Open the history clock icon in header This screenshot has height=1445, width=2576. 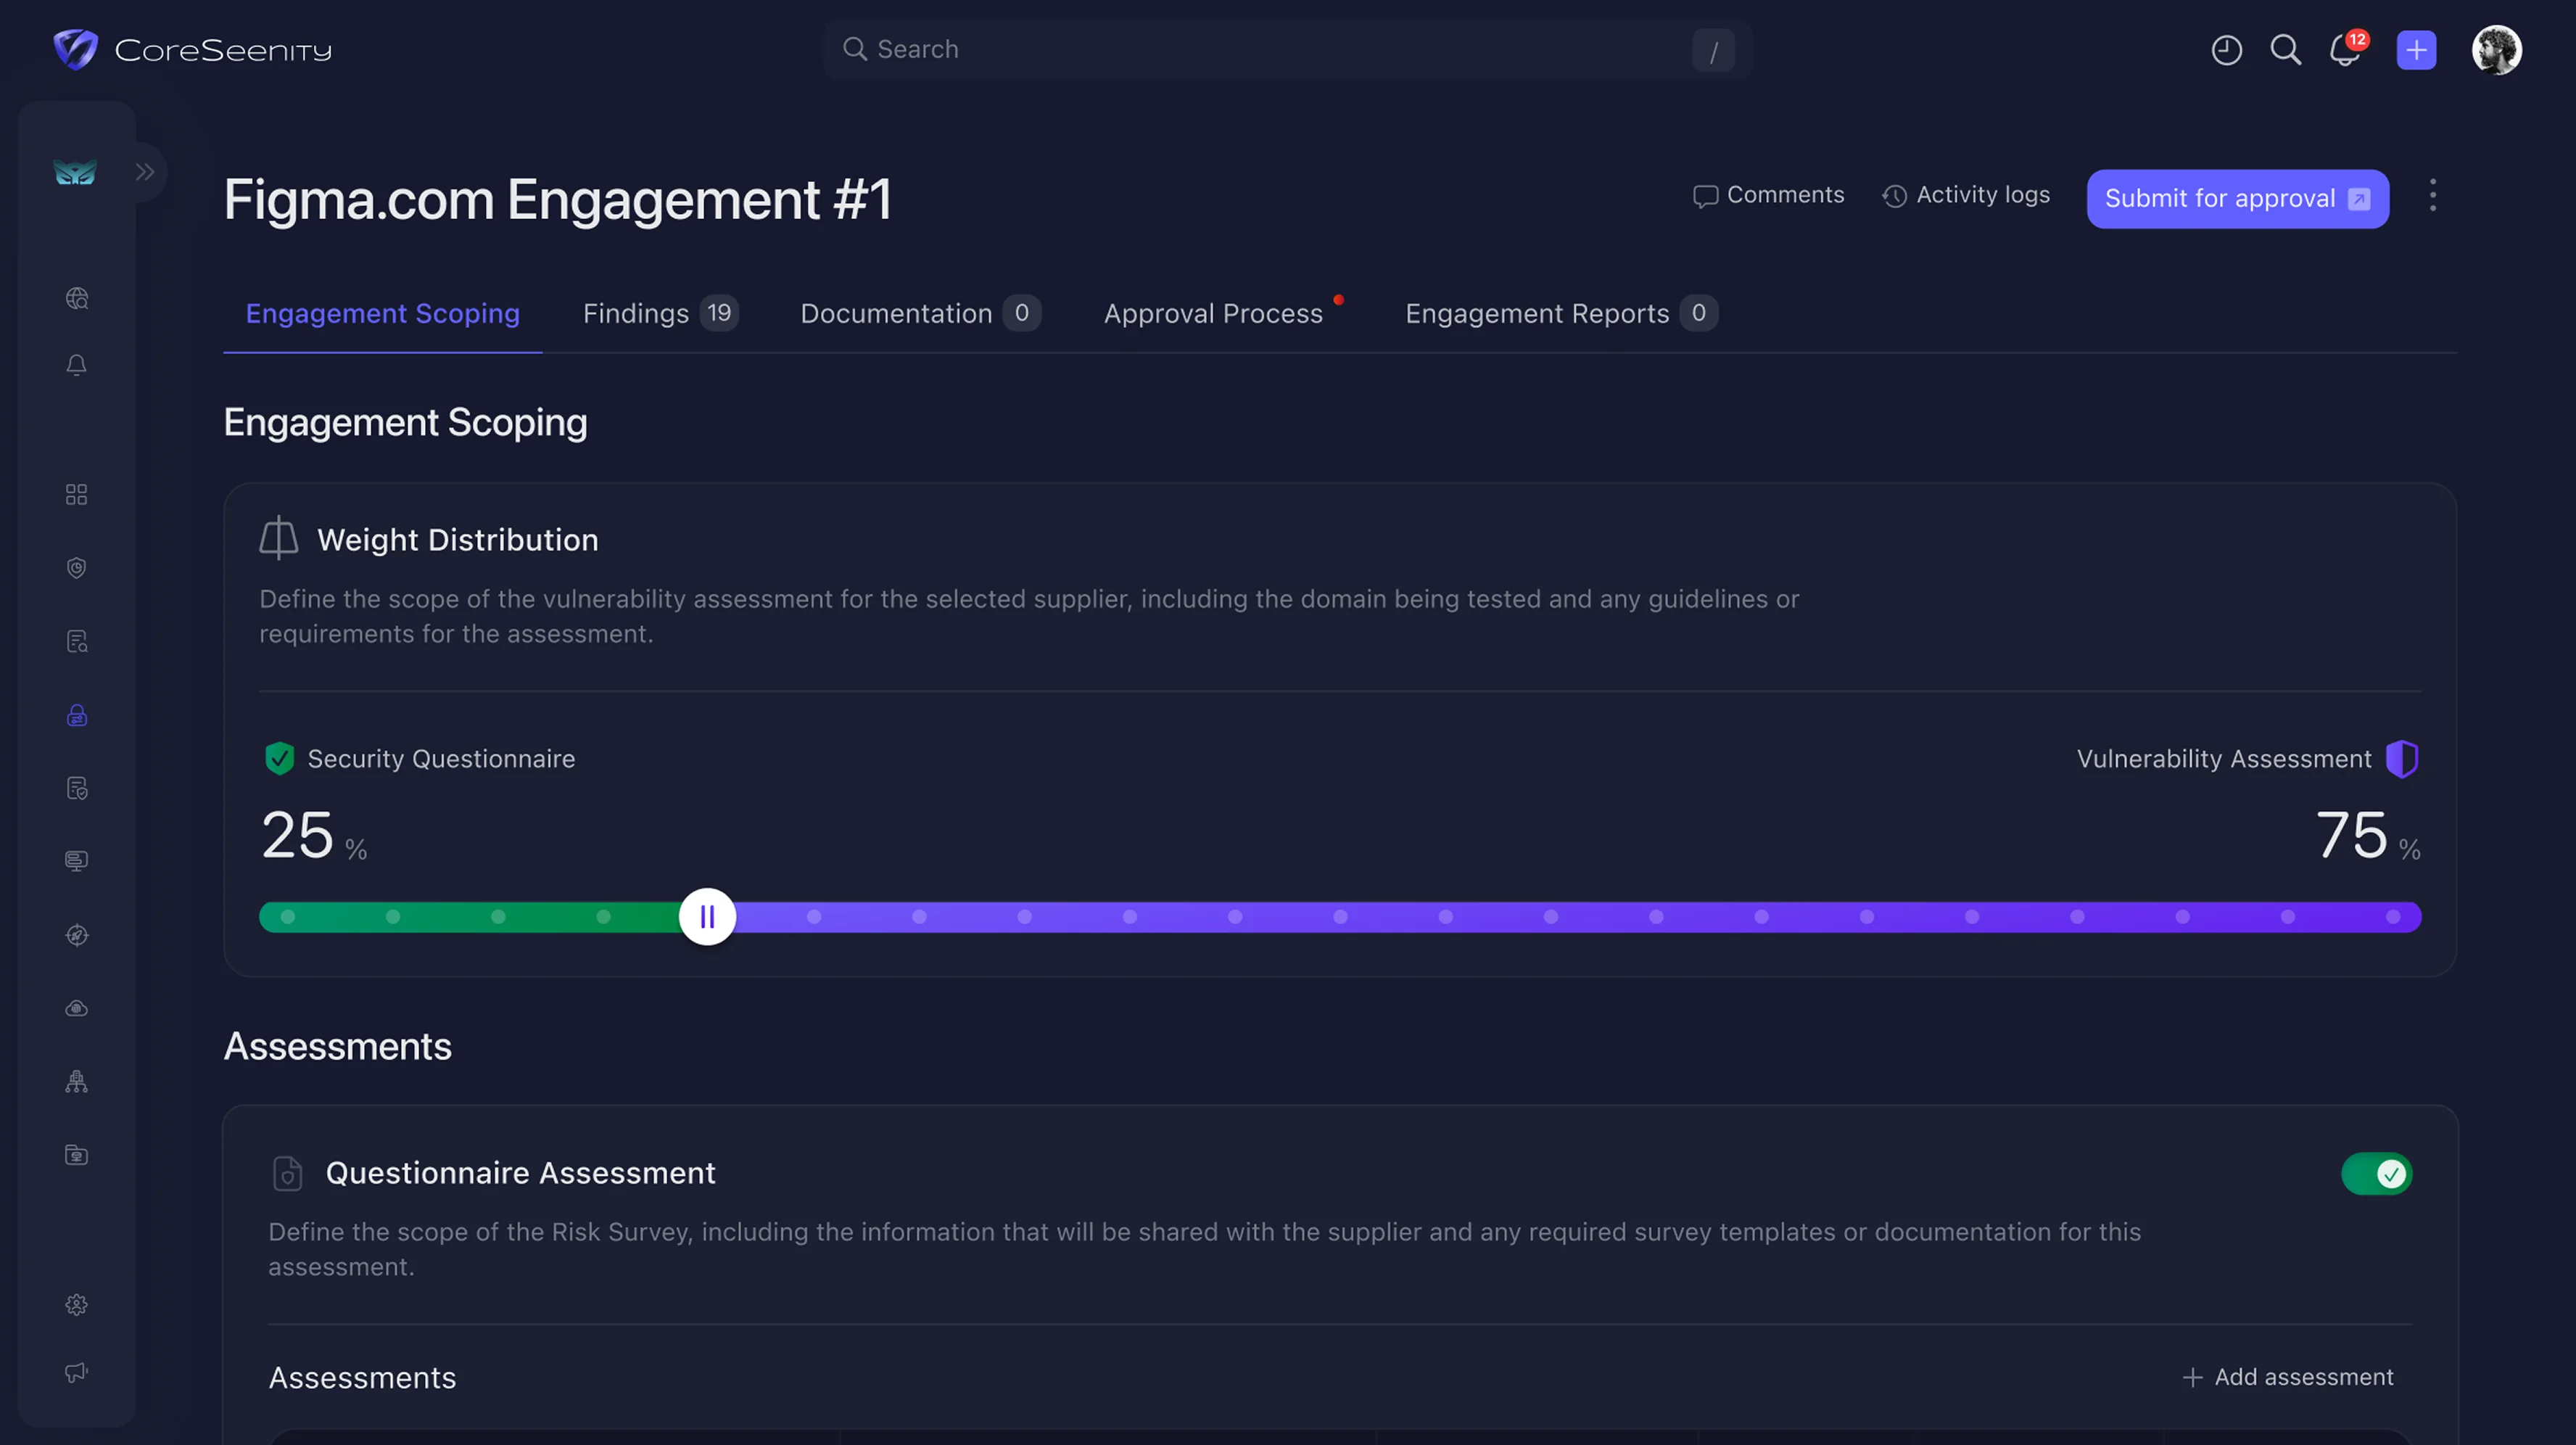pyautogui.click(x=2226, y=50)
